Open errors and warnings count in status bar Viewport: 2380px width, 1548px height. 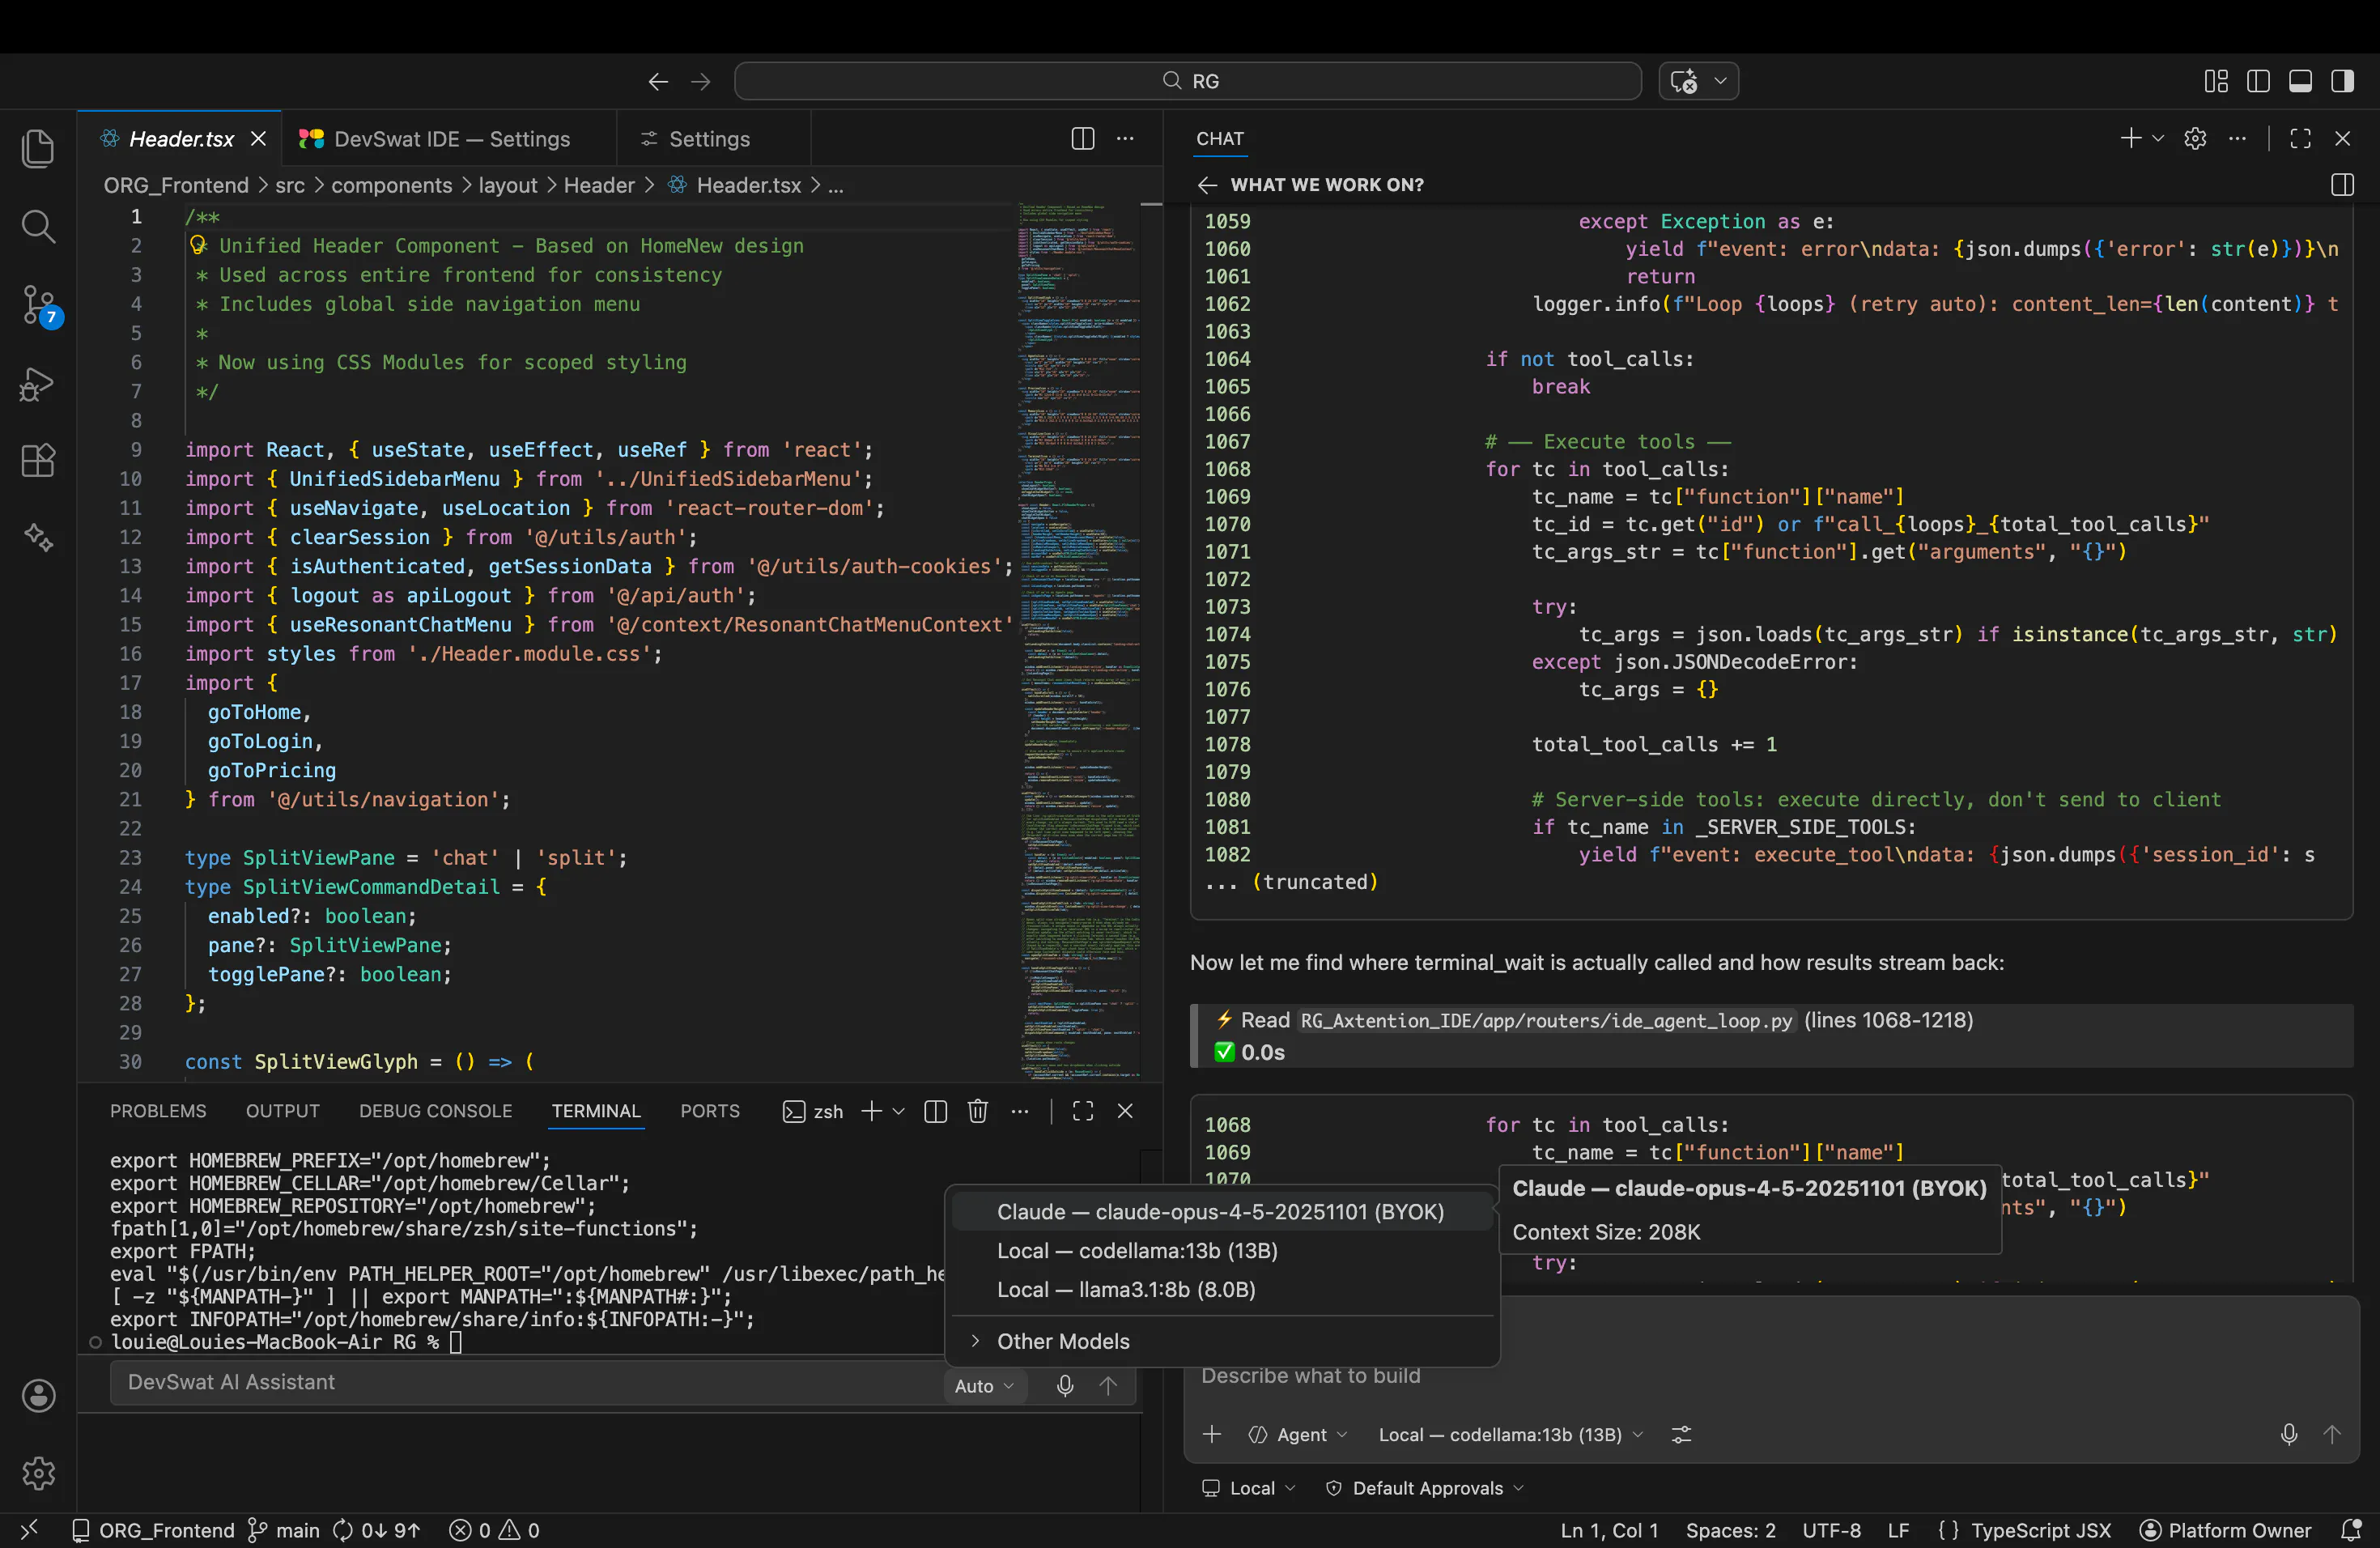(495, 1530)
